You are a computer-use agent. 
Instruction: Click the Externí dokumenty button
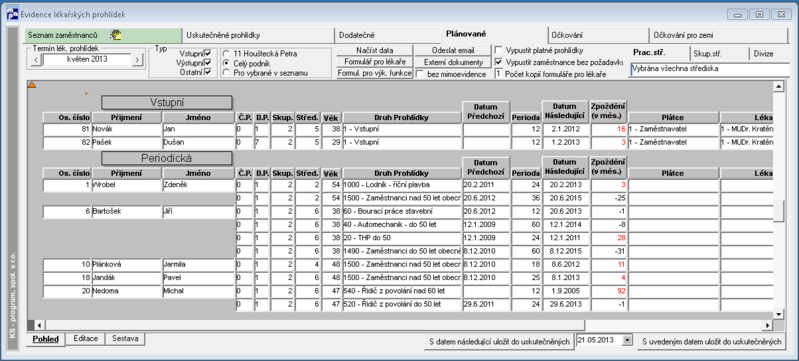[453, 62]
